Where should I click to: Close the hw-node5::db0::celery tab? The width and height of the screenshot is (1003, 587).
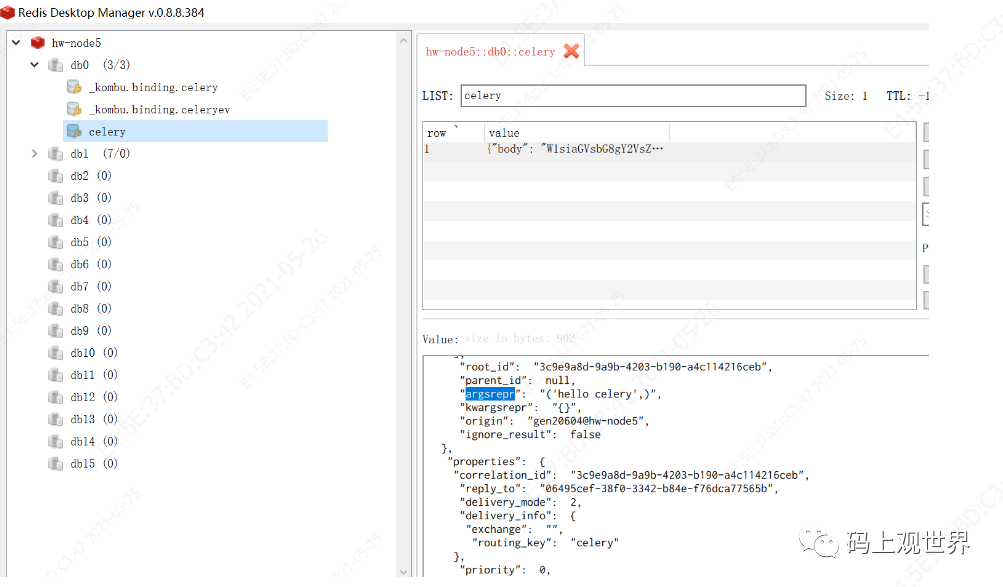click(x=571, y=51)
